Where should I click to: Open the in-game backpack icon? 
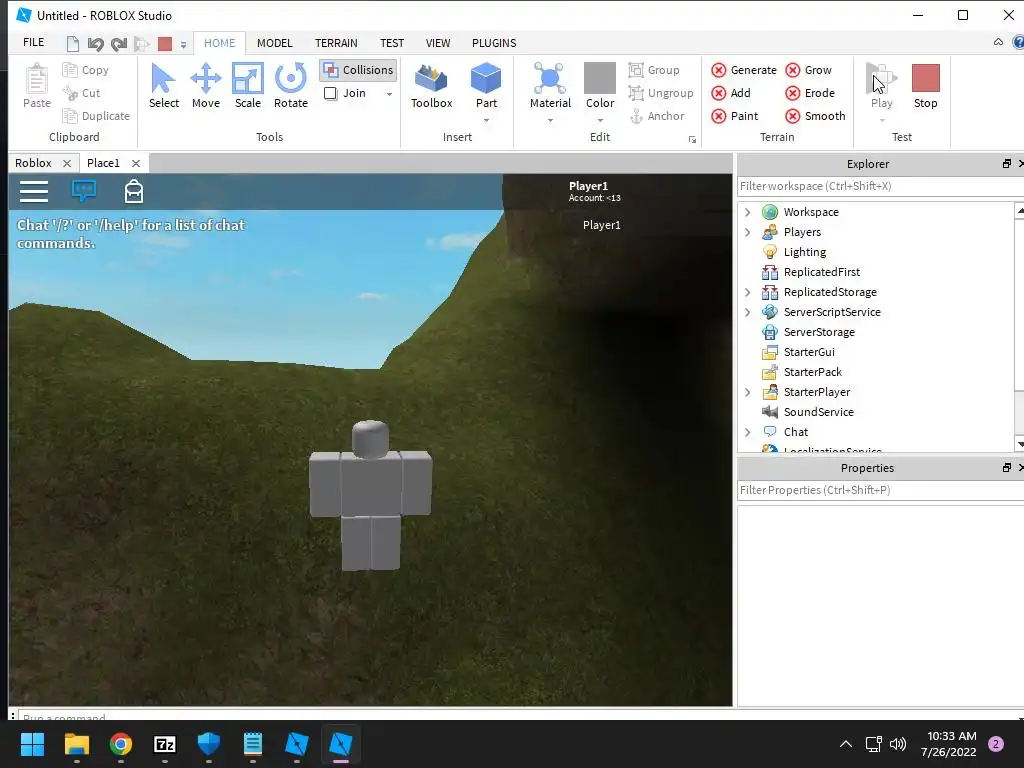pyautogui.click(x=134, y=191)
